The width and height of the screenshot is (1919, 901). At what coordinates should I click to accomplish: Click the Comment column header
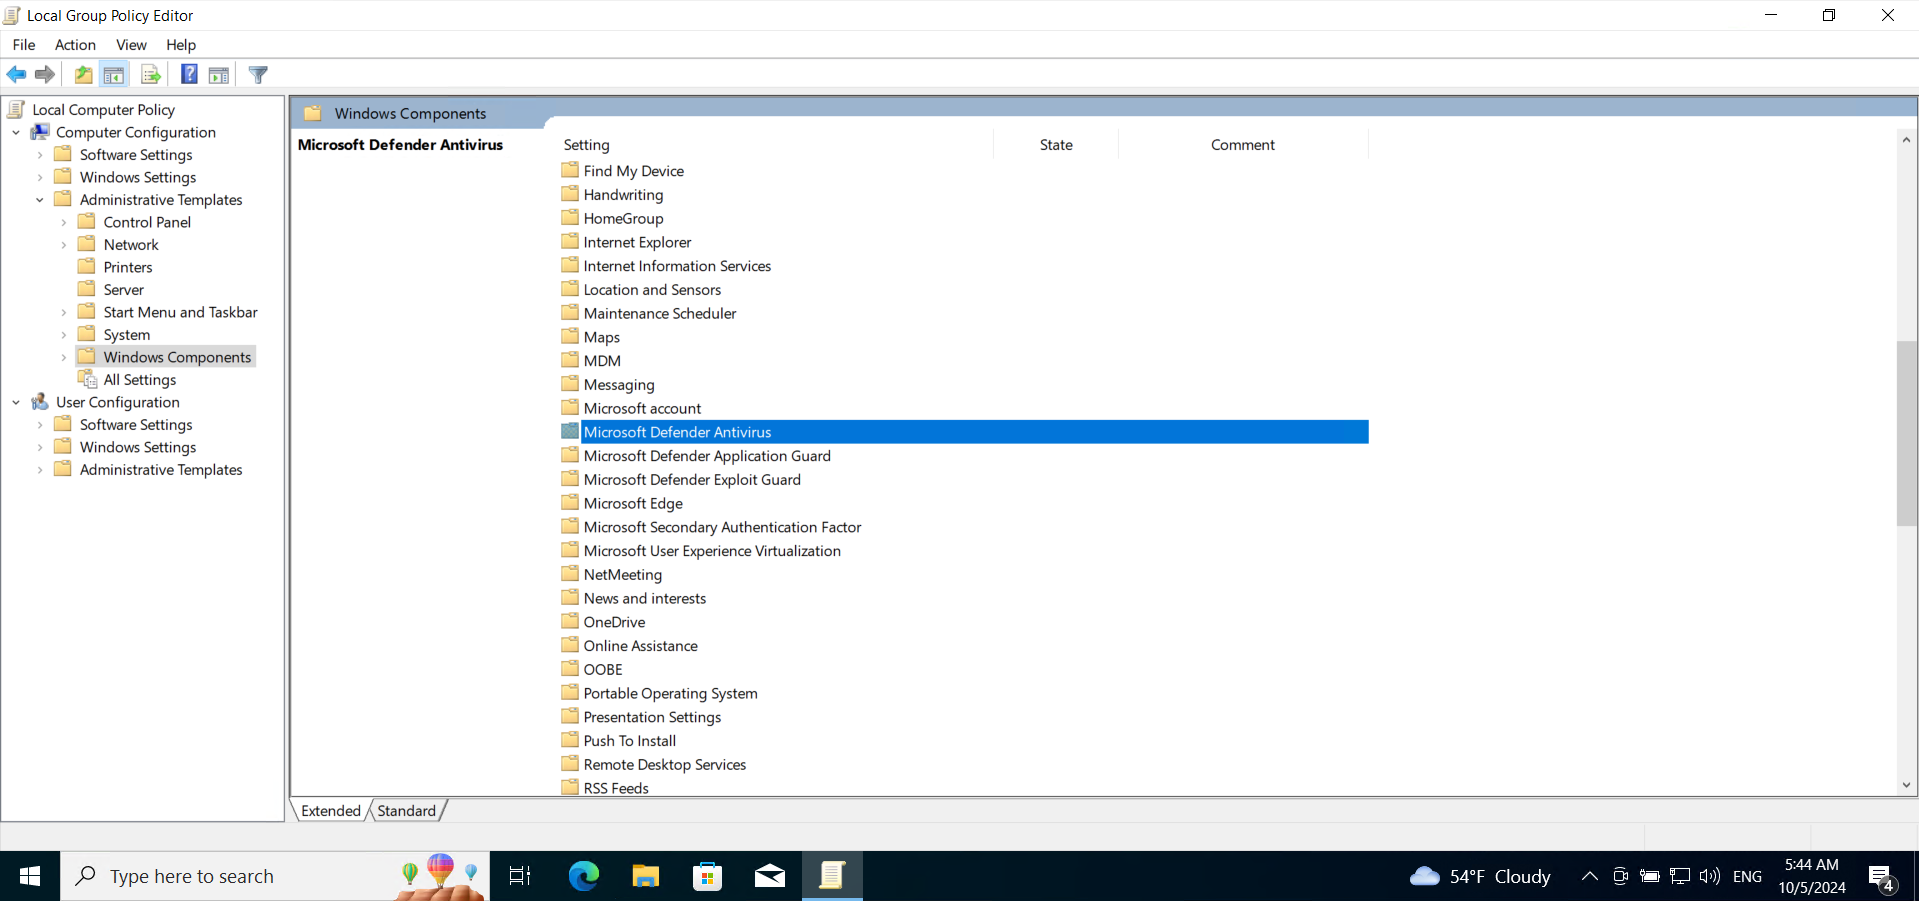(x=1243, y=145)
